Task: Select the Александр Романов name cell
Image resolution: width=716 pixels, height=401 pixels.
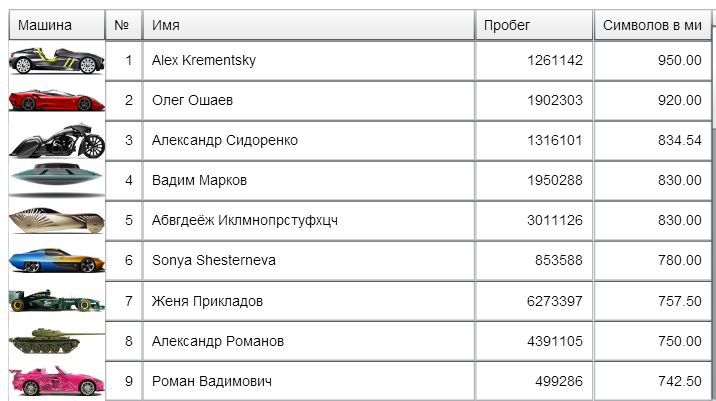Action: (309, 341)
